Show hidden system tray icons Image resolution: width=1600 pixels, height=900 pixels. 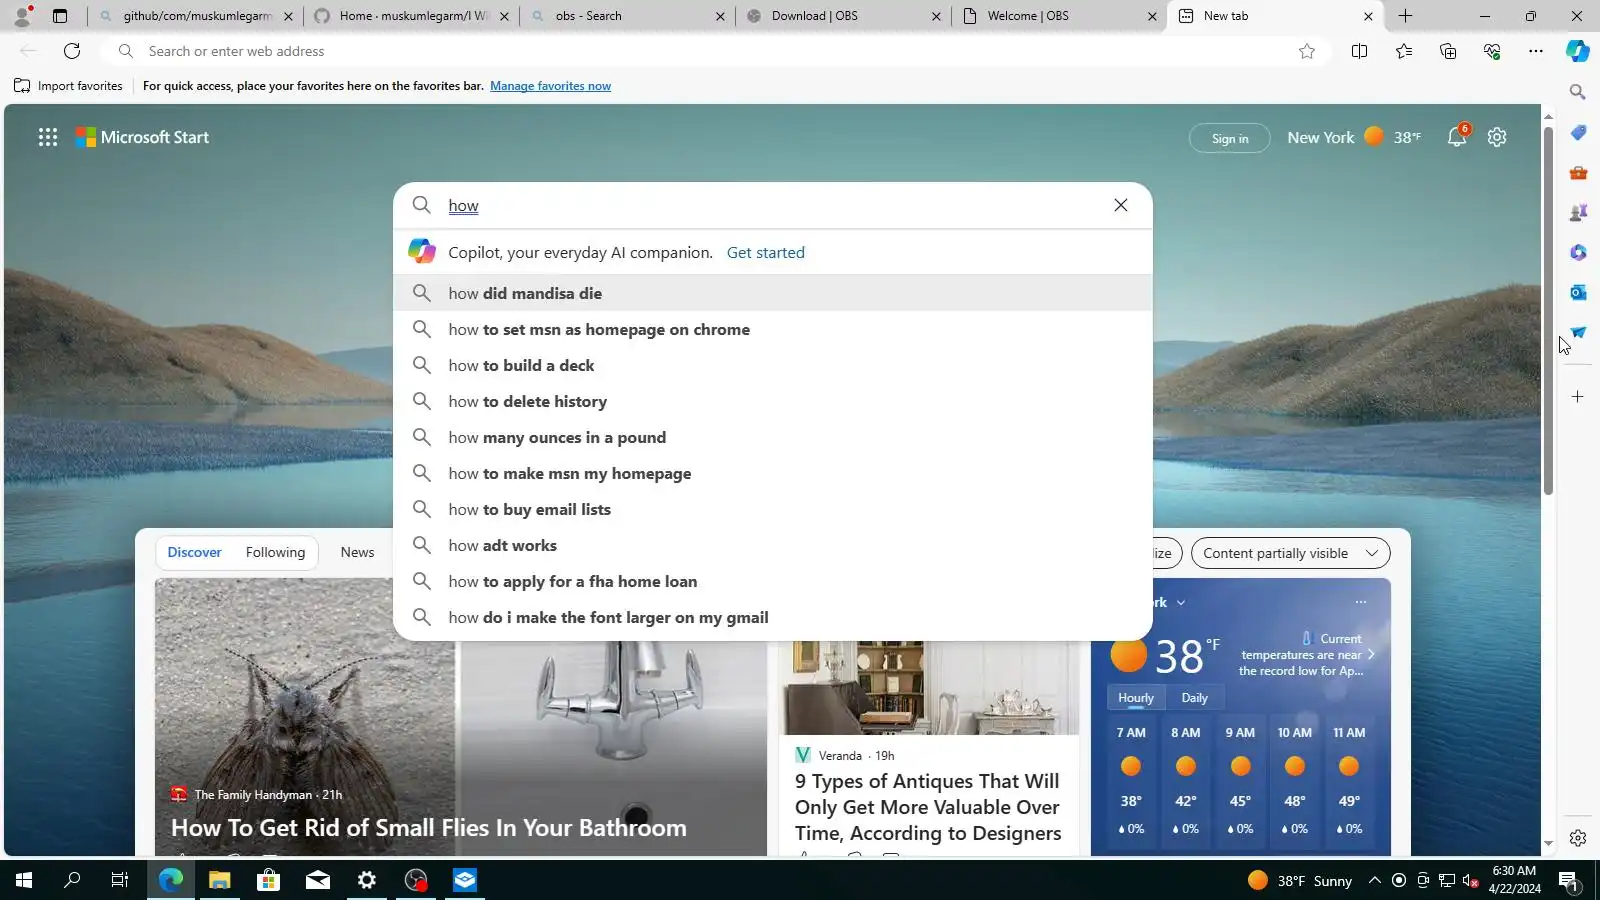pyautogui.click(x=1375, y=880)
